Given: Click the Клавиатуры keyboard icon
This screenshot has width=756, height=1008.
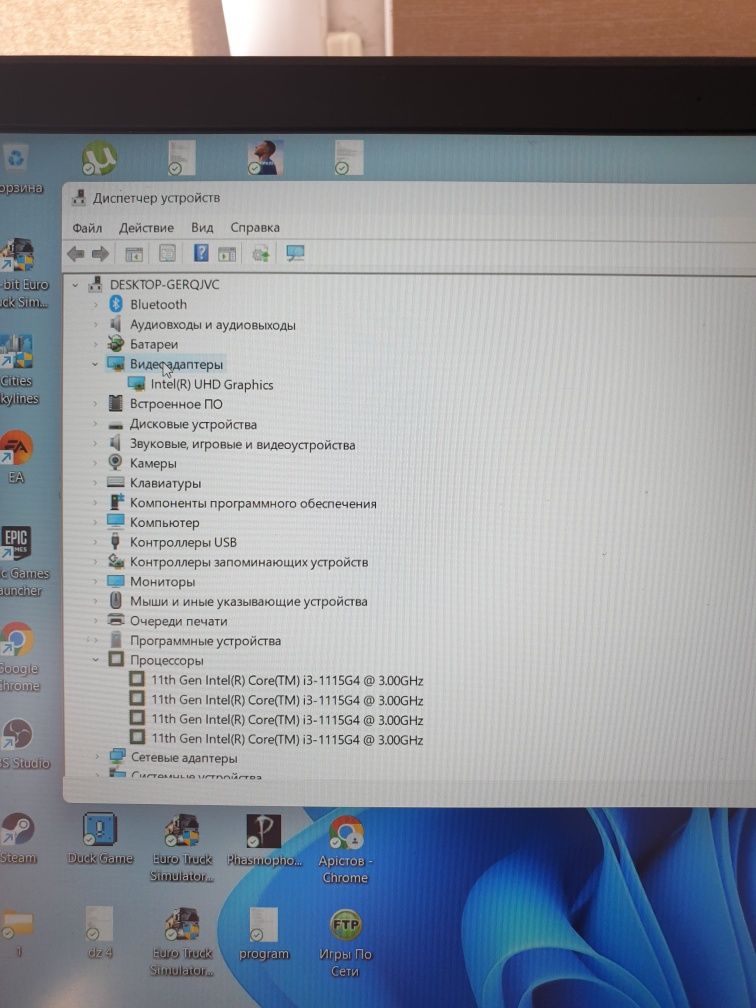Looking at the screenshot, I should [116, 482].
